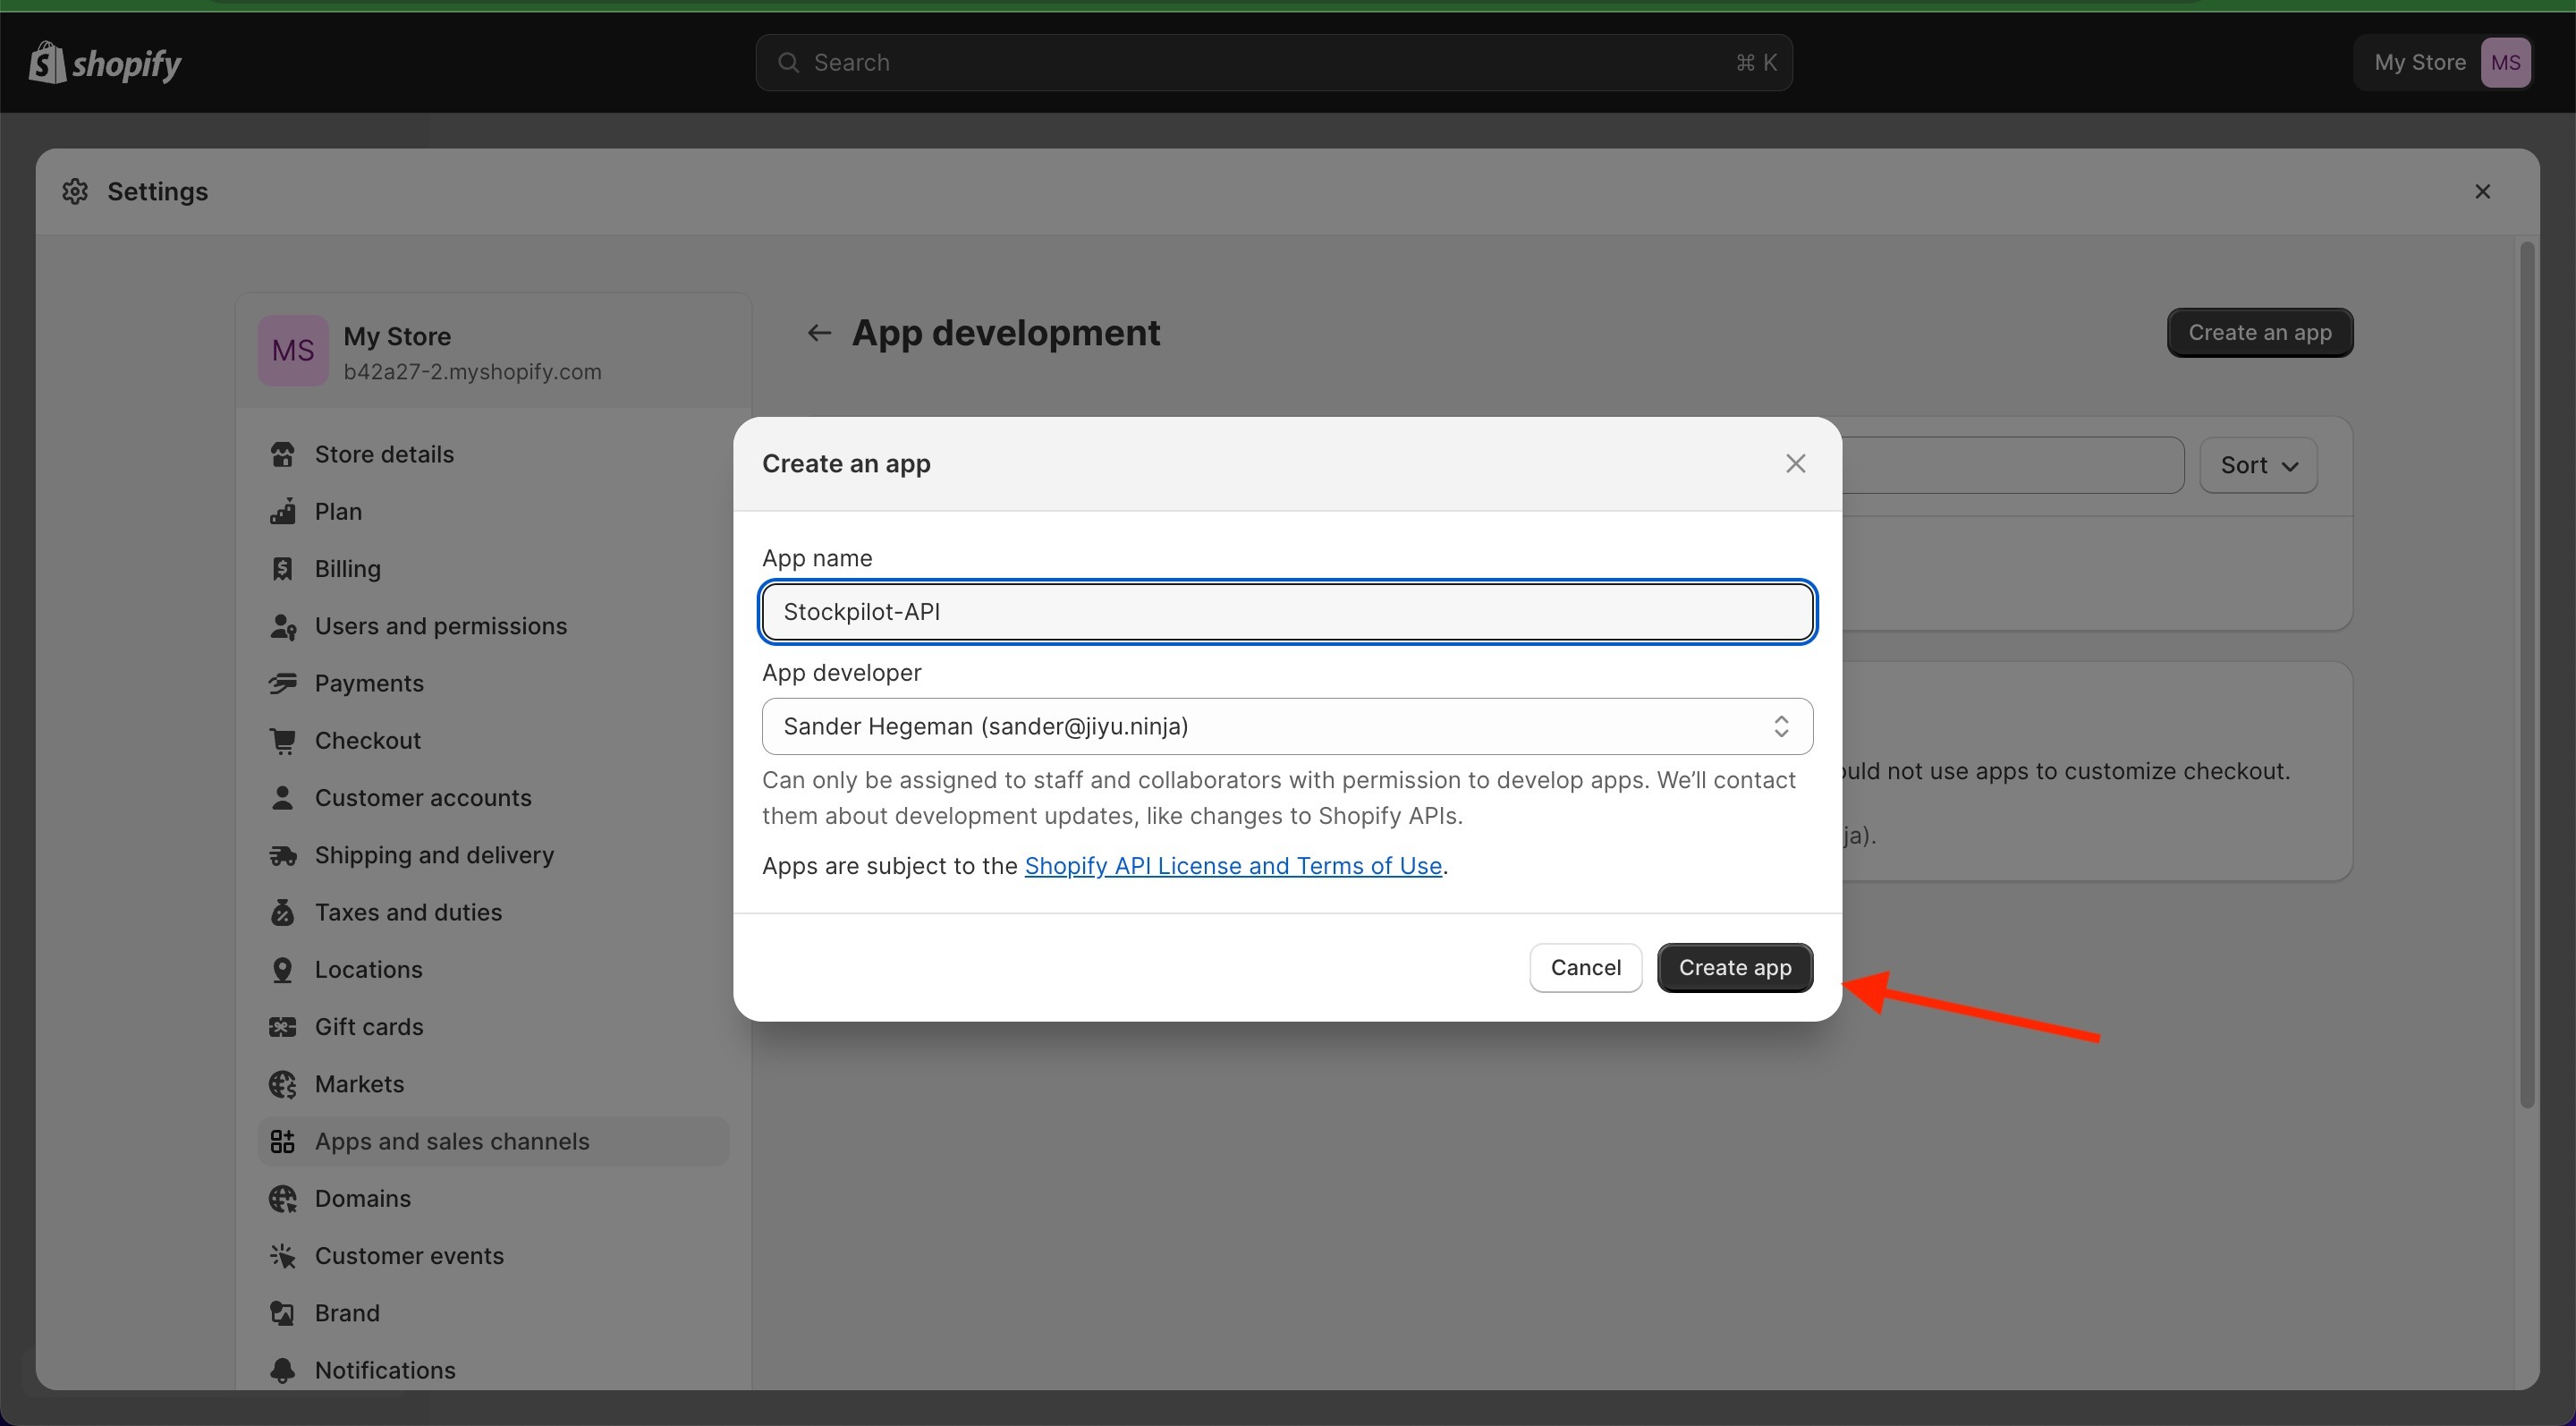Open Notifications settings
2576x1426 pixels.
493,1370
